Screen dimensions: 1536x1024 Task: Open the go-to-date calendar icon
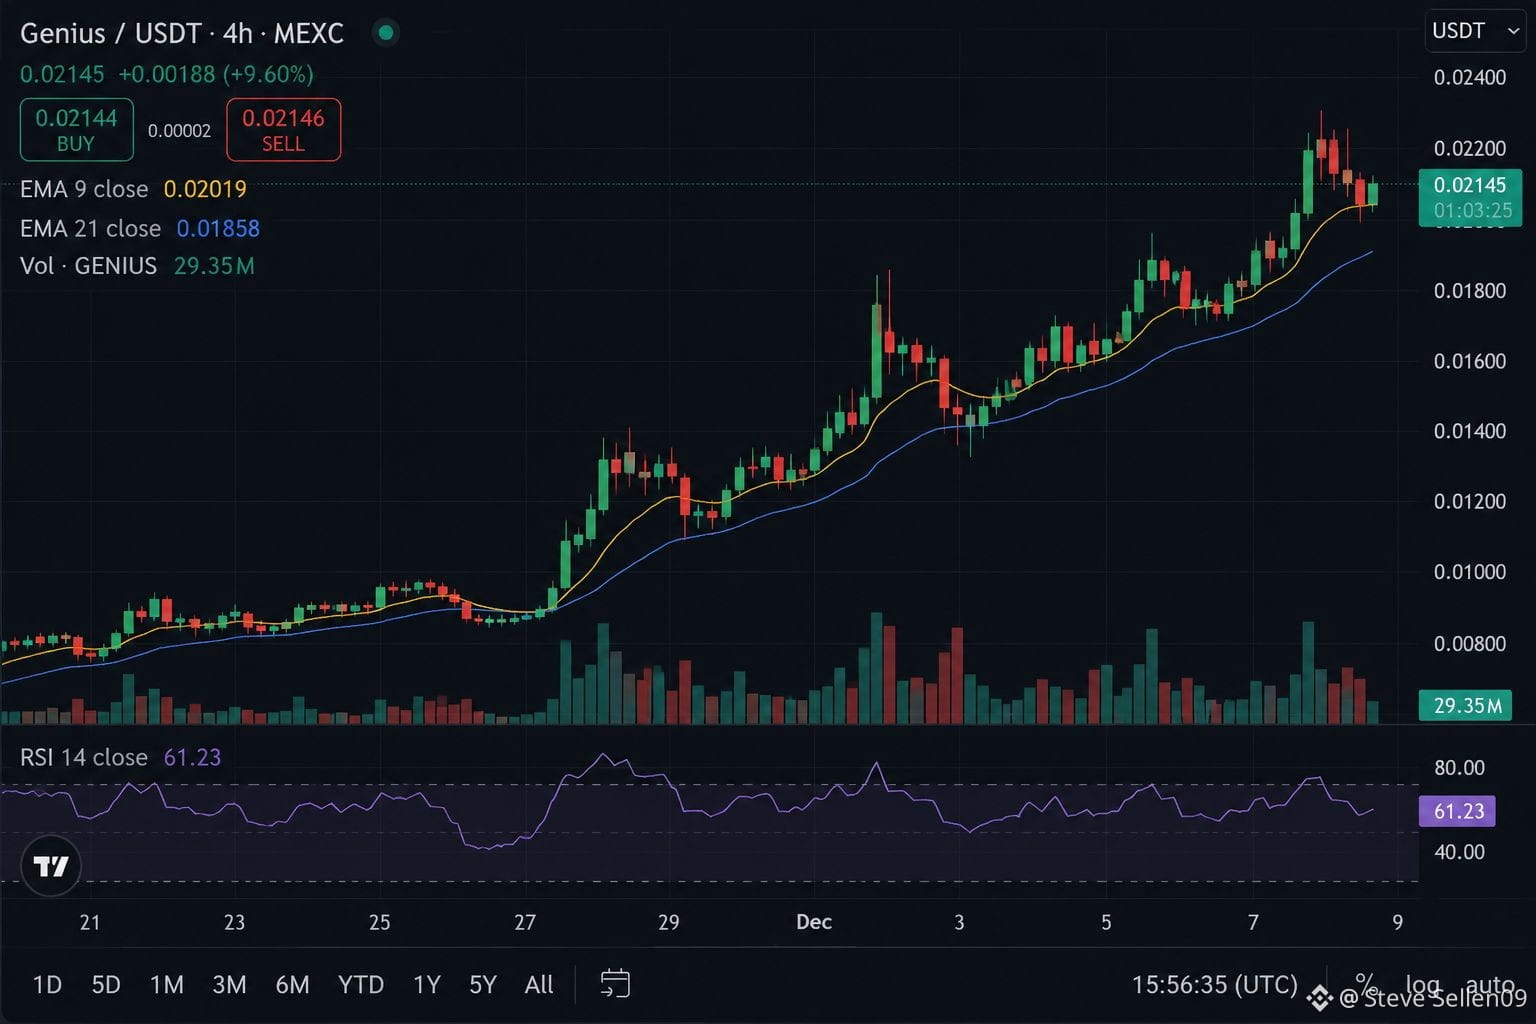point(615,984)
